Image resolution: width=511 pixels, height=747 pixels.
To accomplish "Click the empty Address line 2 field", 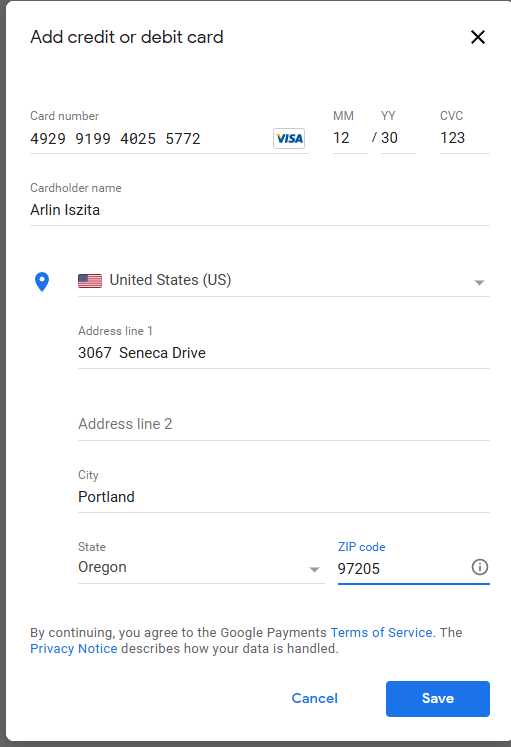I will (284, 424).
